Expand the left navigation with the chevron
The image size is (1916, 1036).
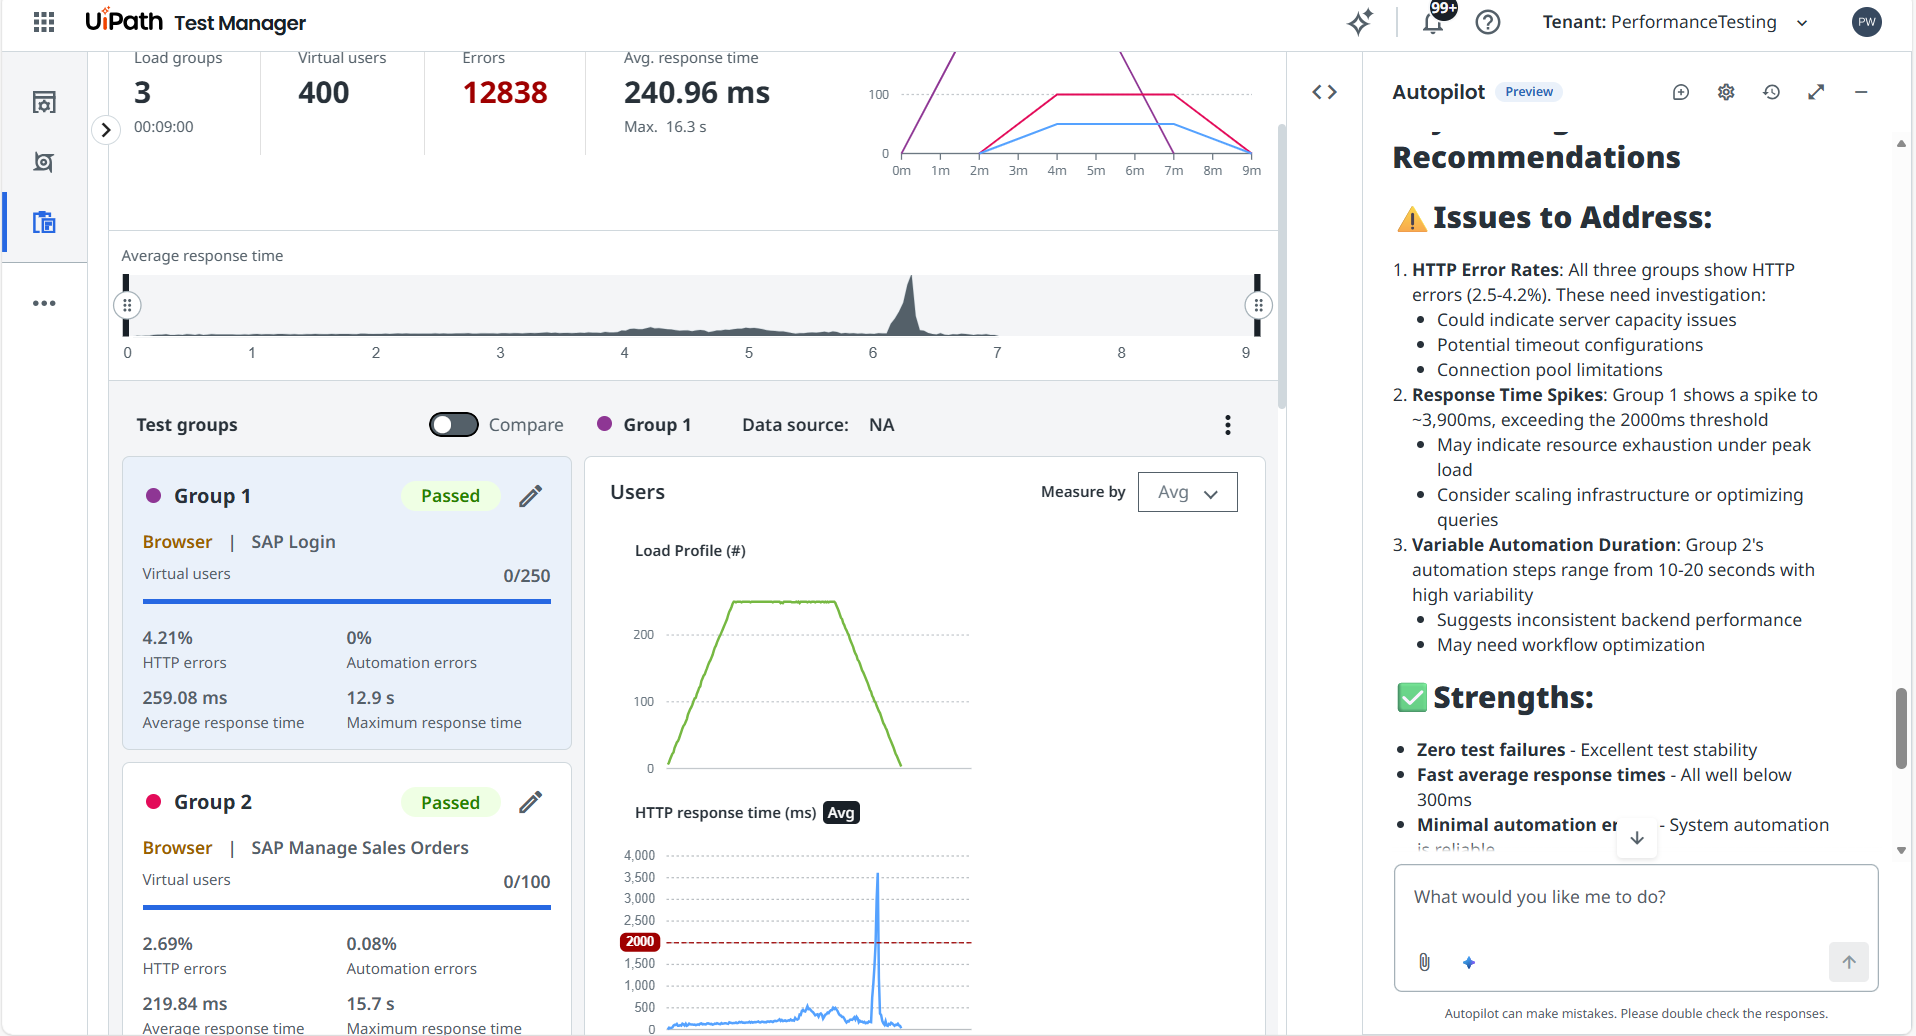pyautogui.click(x=106, y=130)
